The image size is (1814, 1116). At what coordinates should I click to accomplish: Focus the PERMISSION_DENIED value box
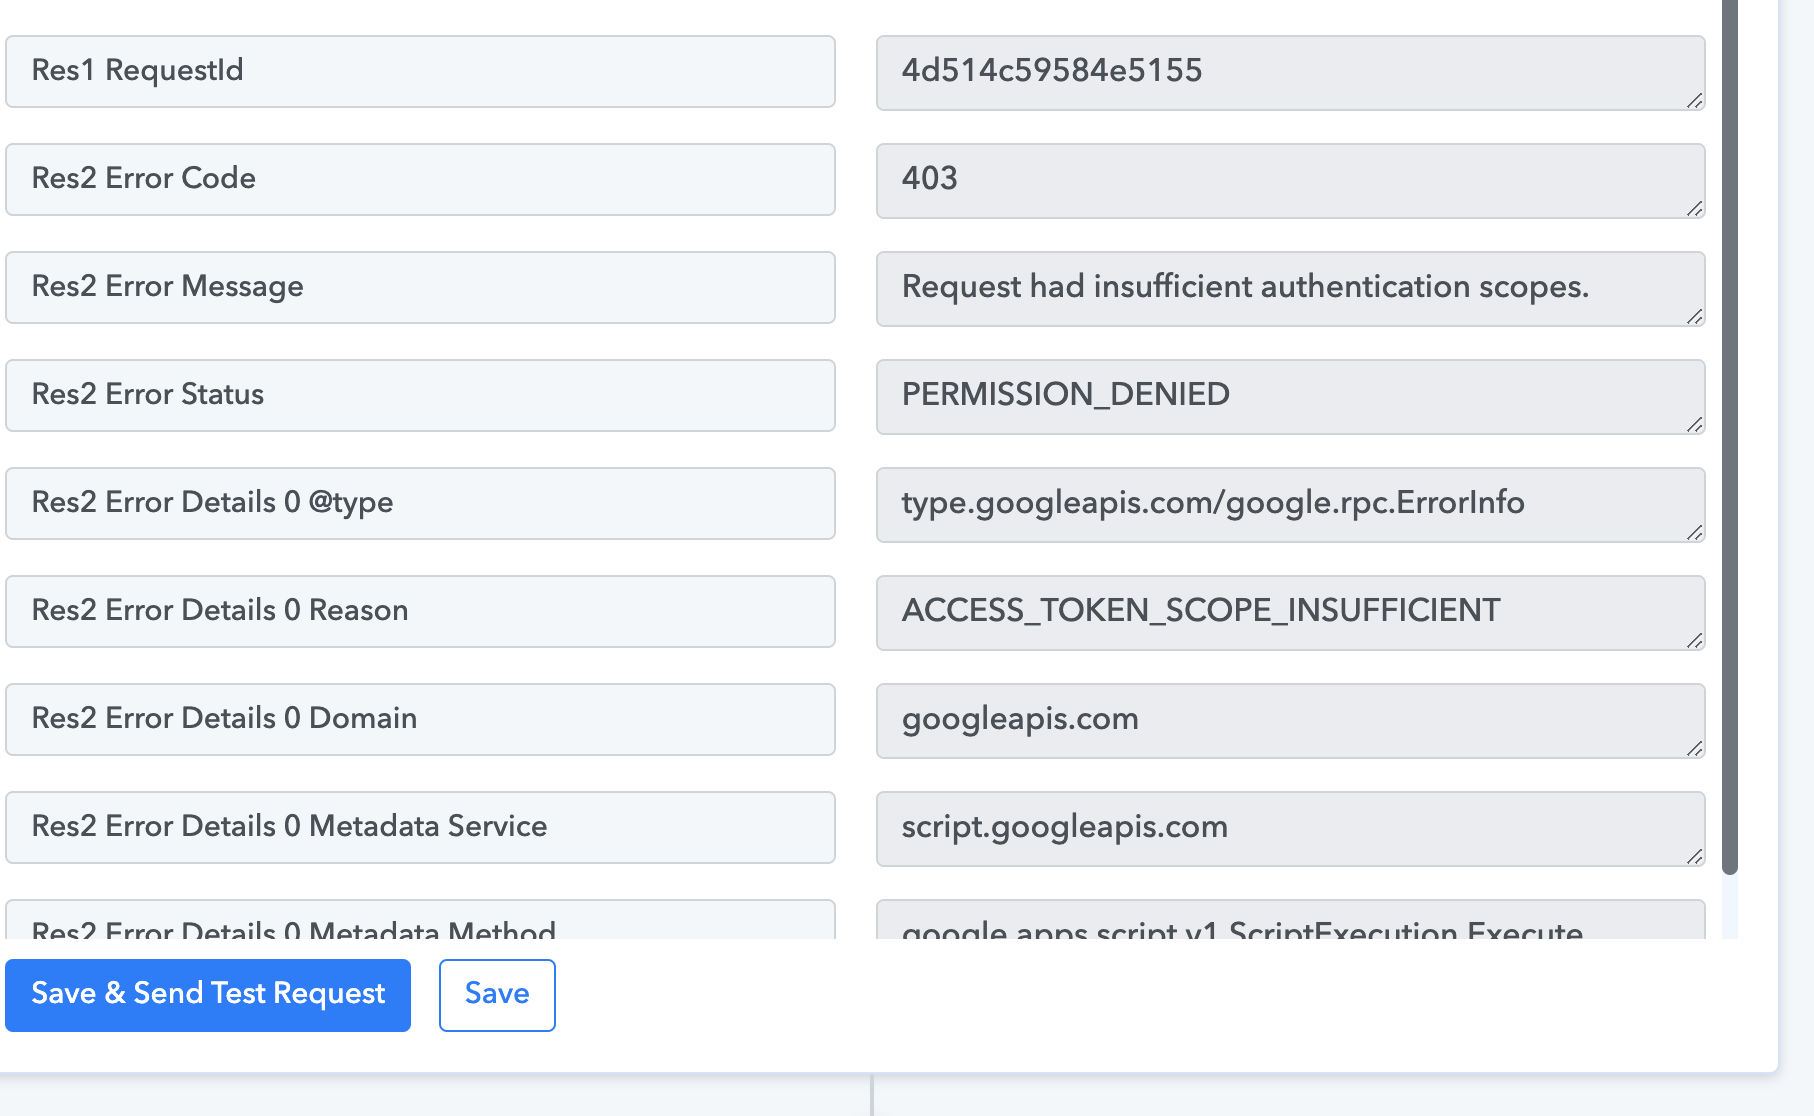[1290, 397]
